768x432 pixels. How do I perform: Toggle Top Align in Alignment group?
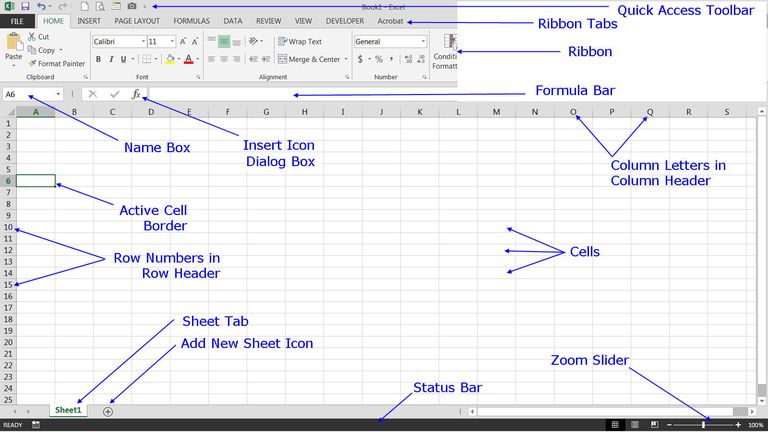212,41
